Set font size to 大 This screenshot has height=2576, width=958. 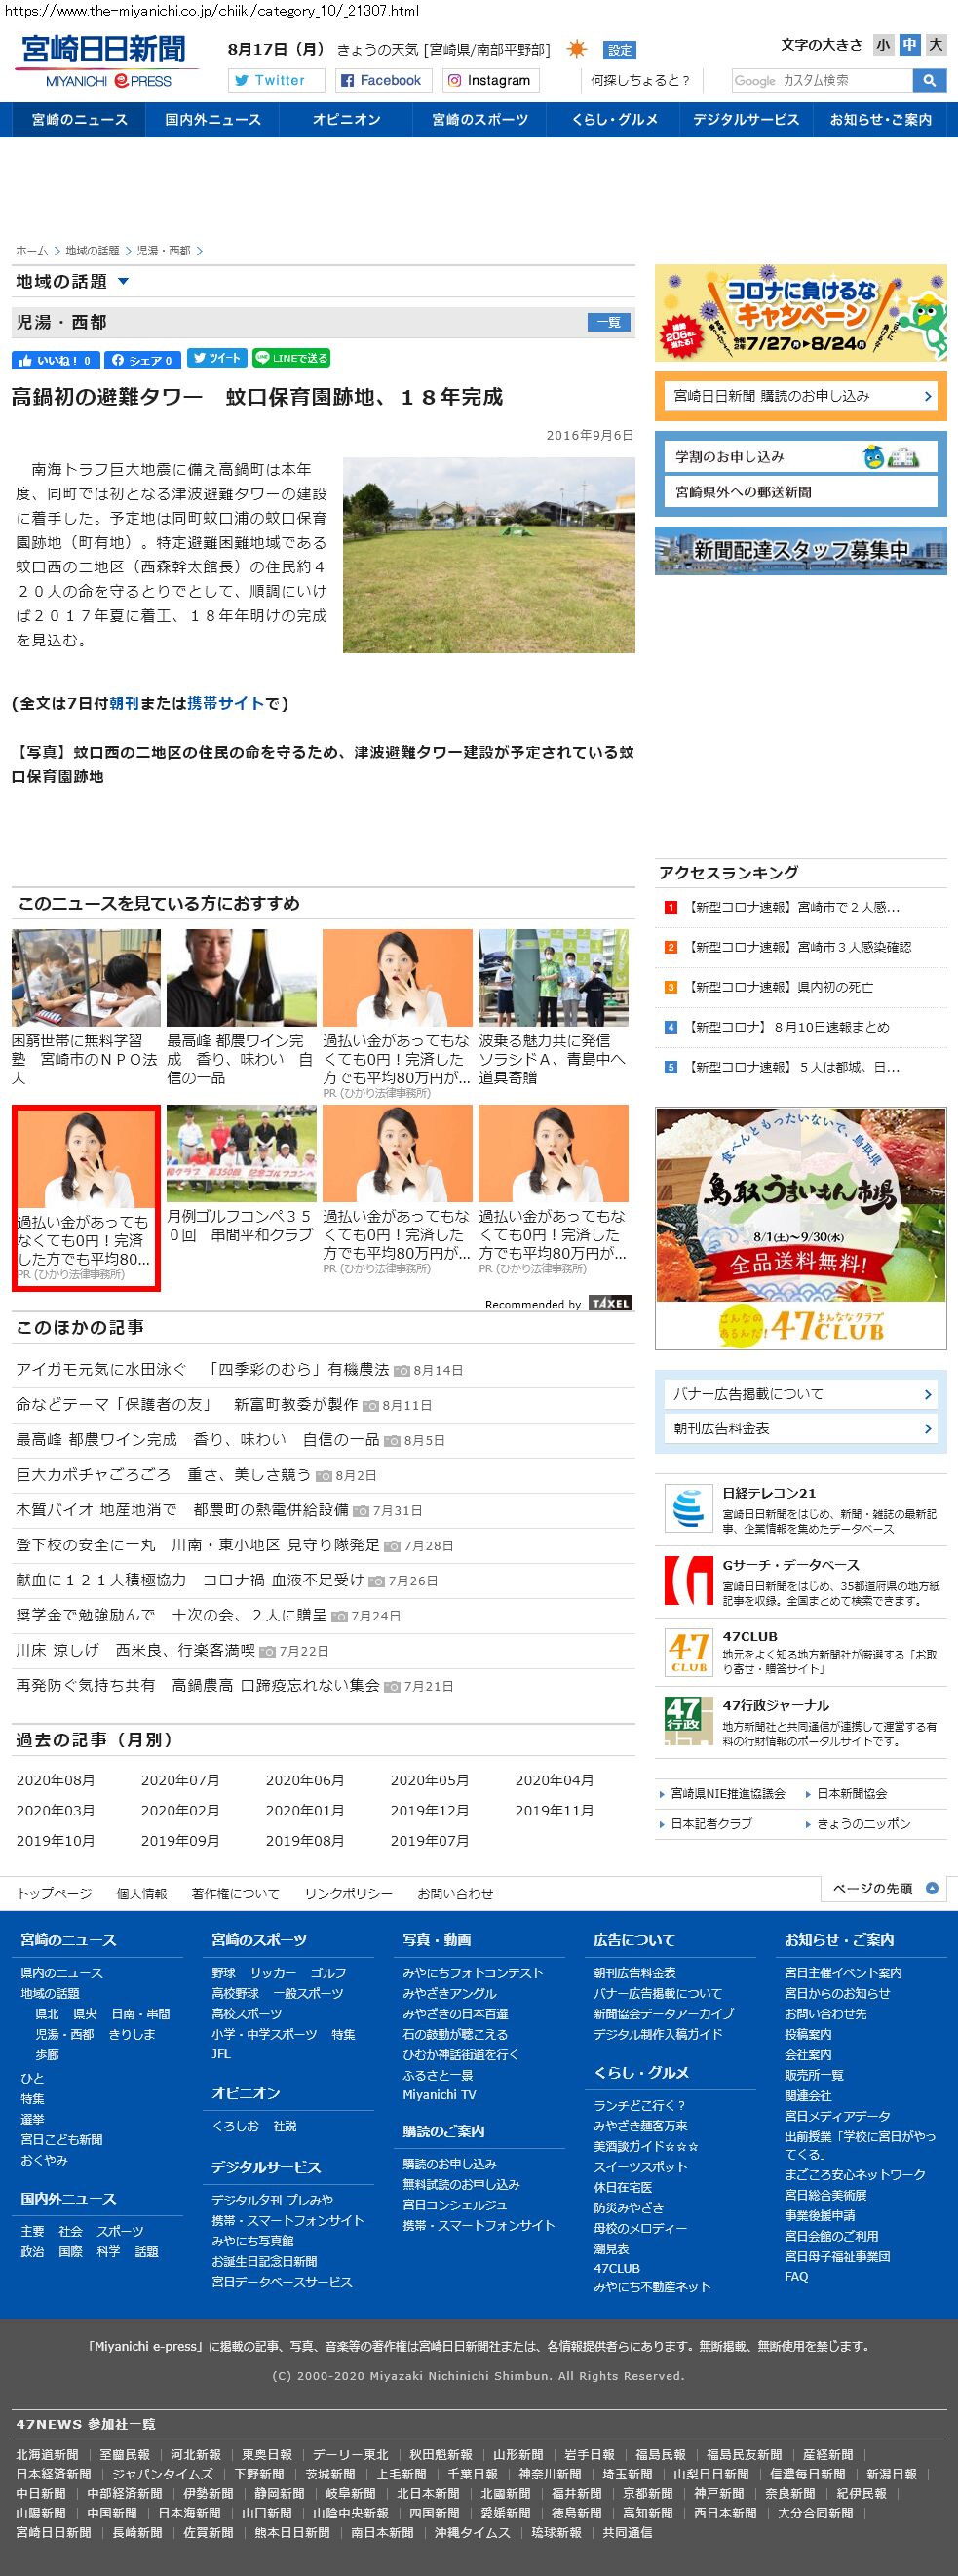click(x=935, y=44)
